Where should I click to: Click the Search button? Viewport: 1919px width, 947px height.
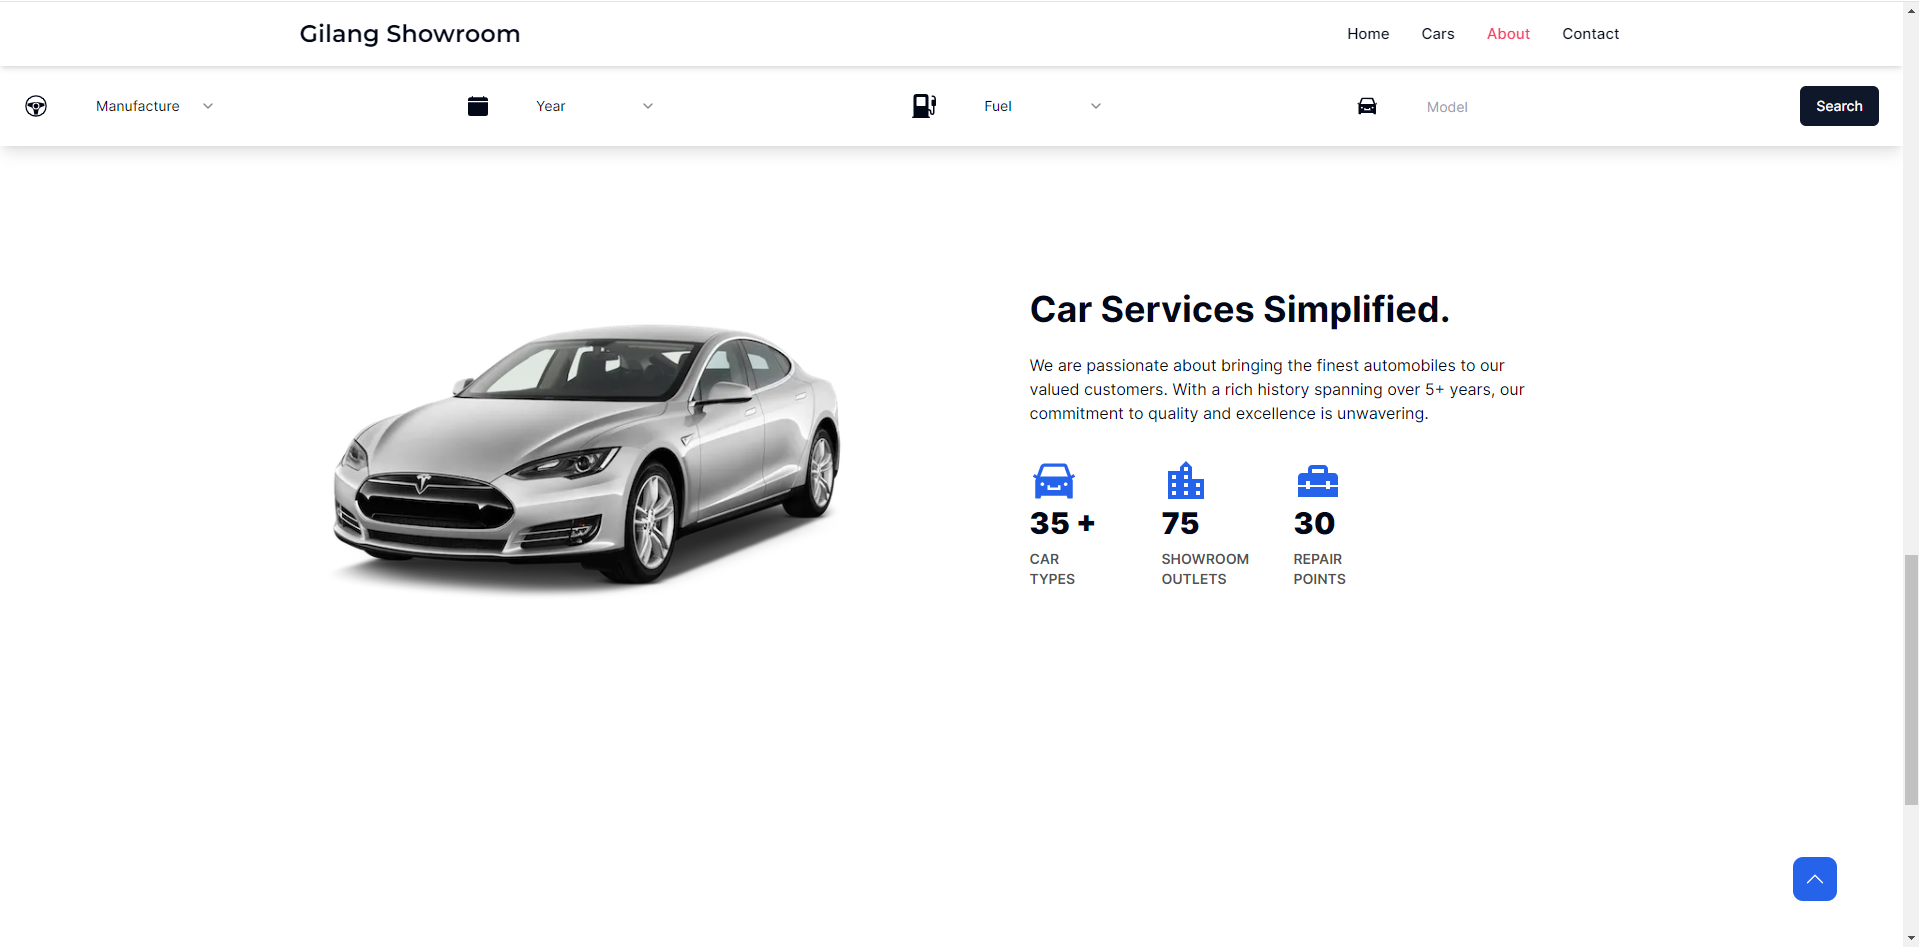click(x=1839, y=106)
